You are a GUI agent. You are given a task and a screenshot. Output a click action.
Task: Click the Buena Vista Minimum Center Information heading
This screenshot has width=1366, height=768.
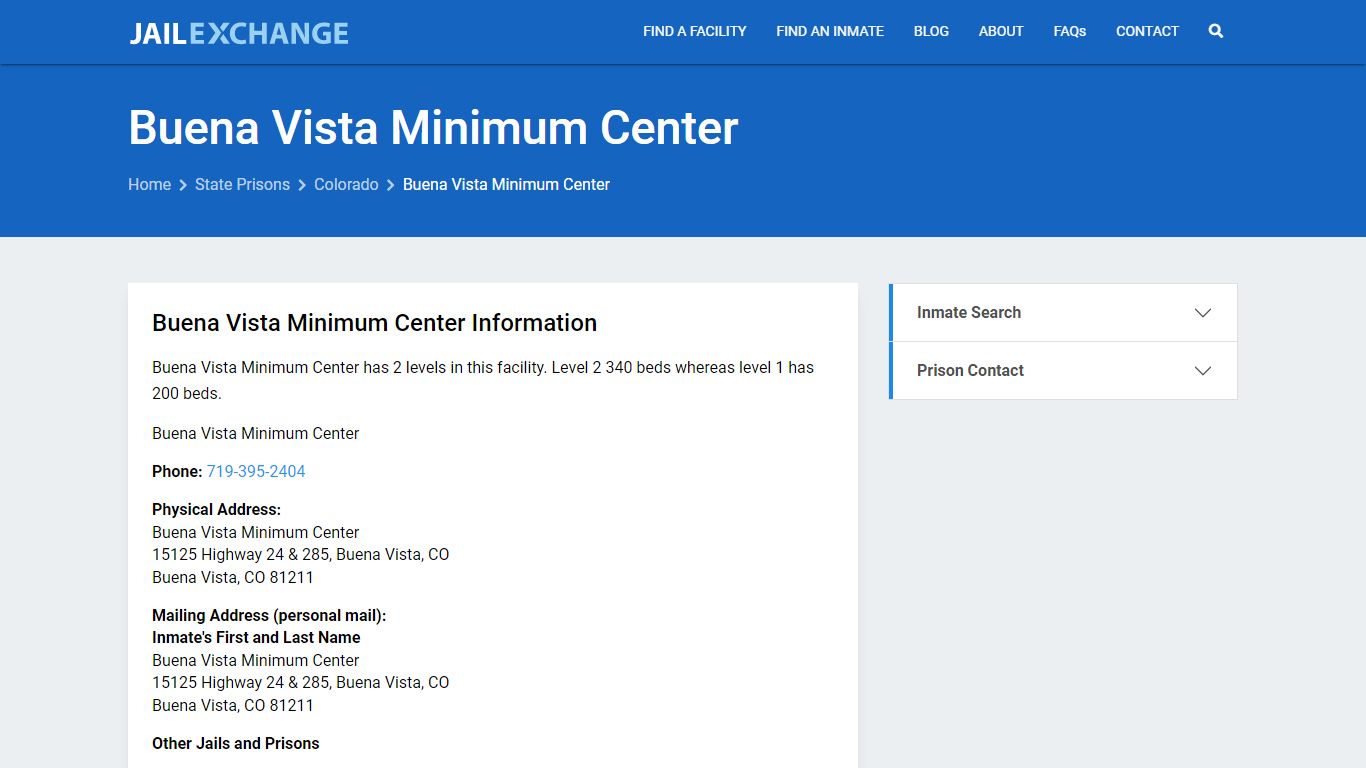[374, 323]
